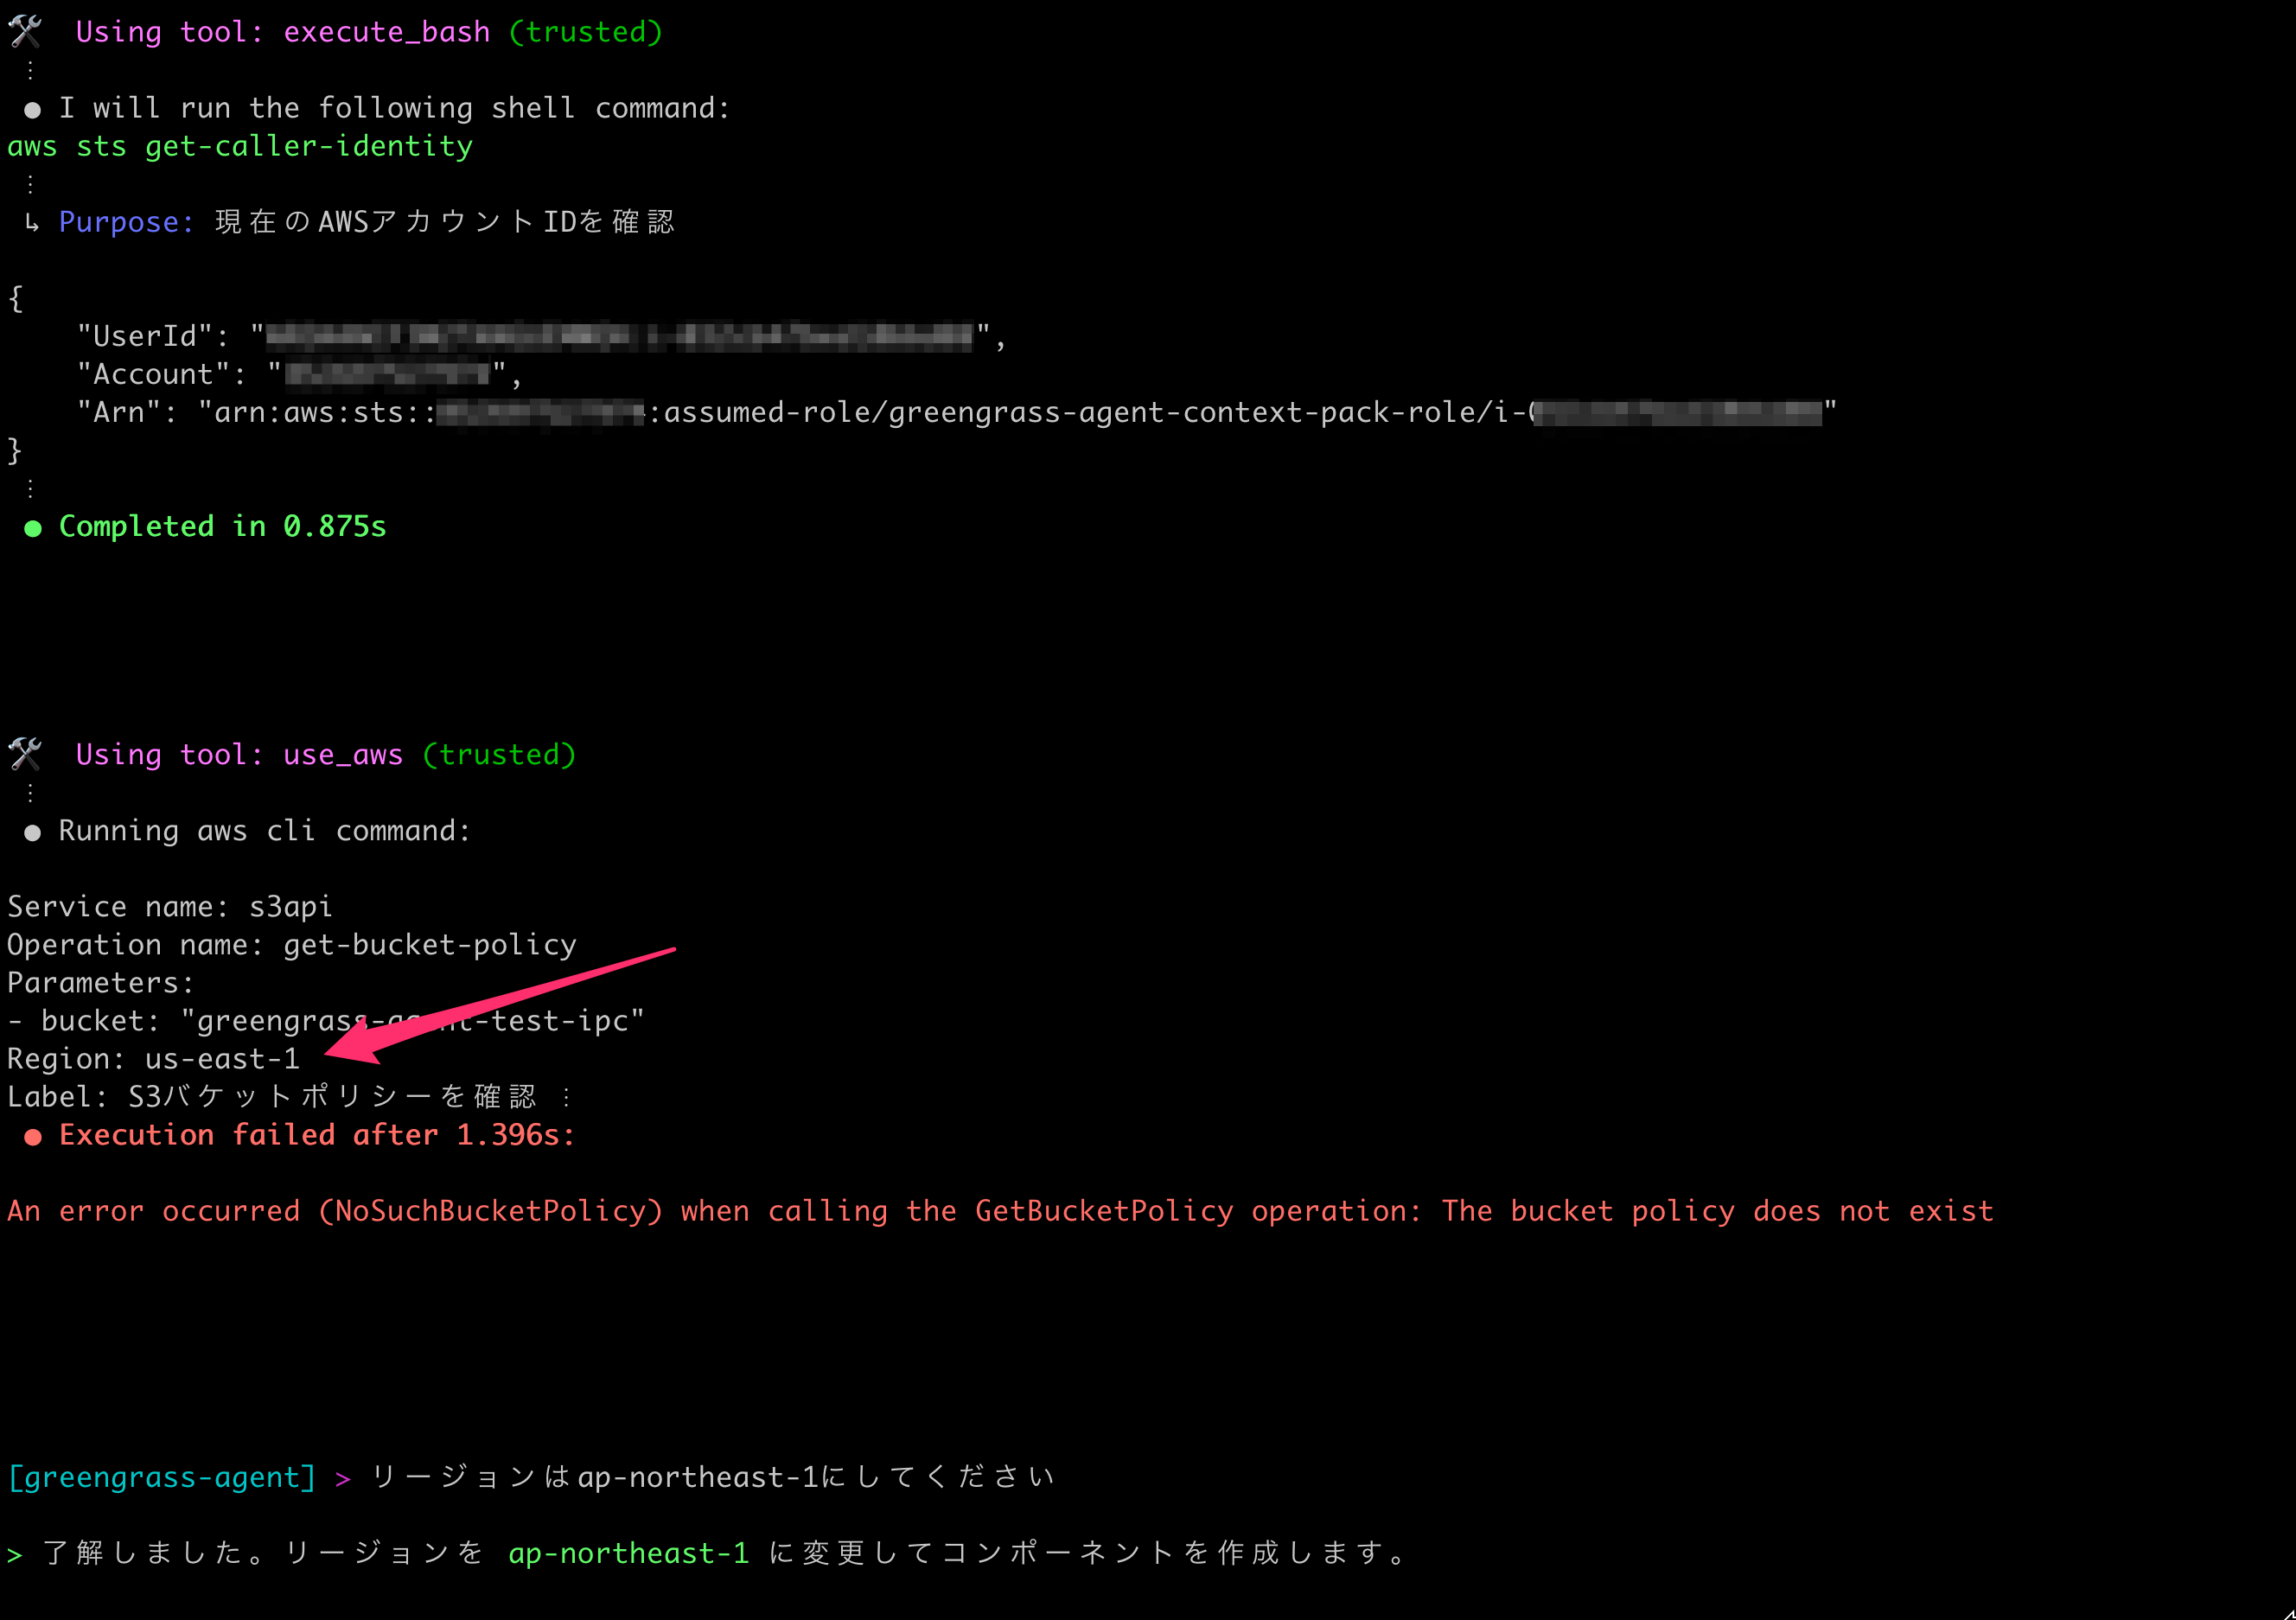Click the blurred Account ID value

pyautogui.click(x=388, y=375)
